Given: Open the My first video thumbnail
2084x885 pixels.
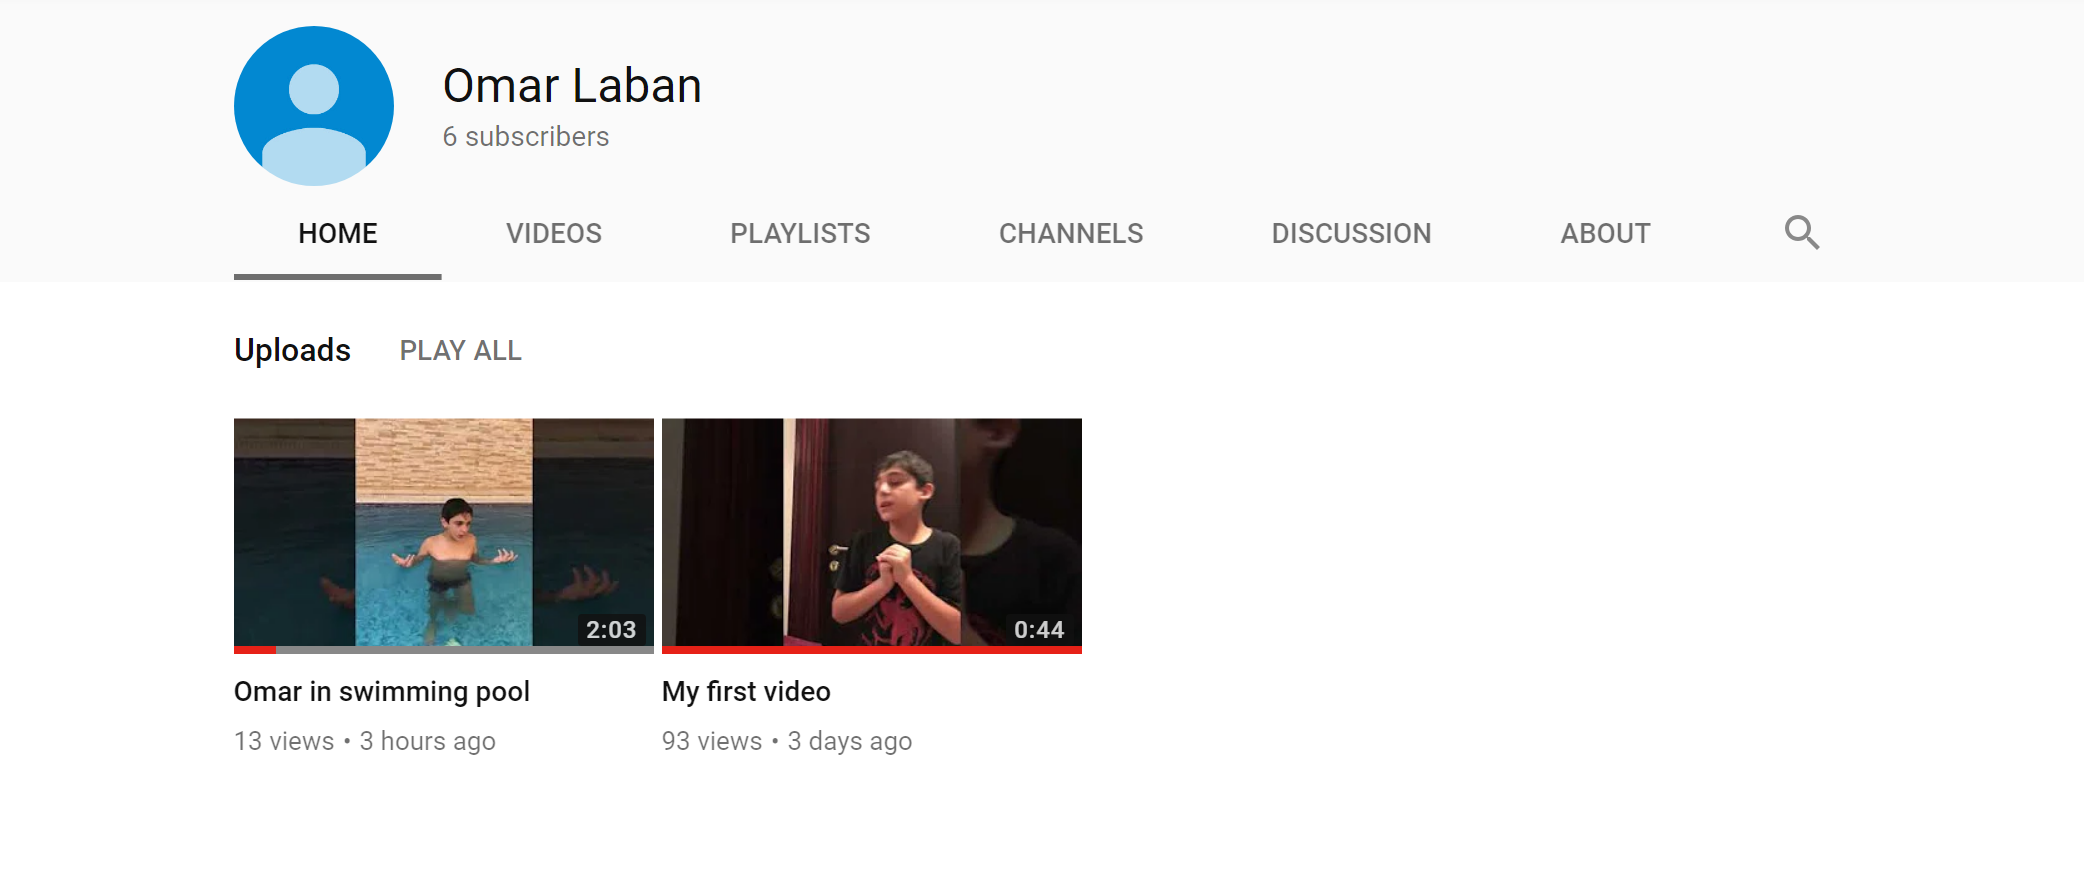Looking at the screenshot, I should pyautogui.click(x=872, y=535).
